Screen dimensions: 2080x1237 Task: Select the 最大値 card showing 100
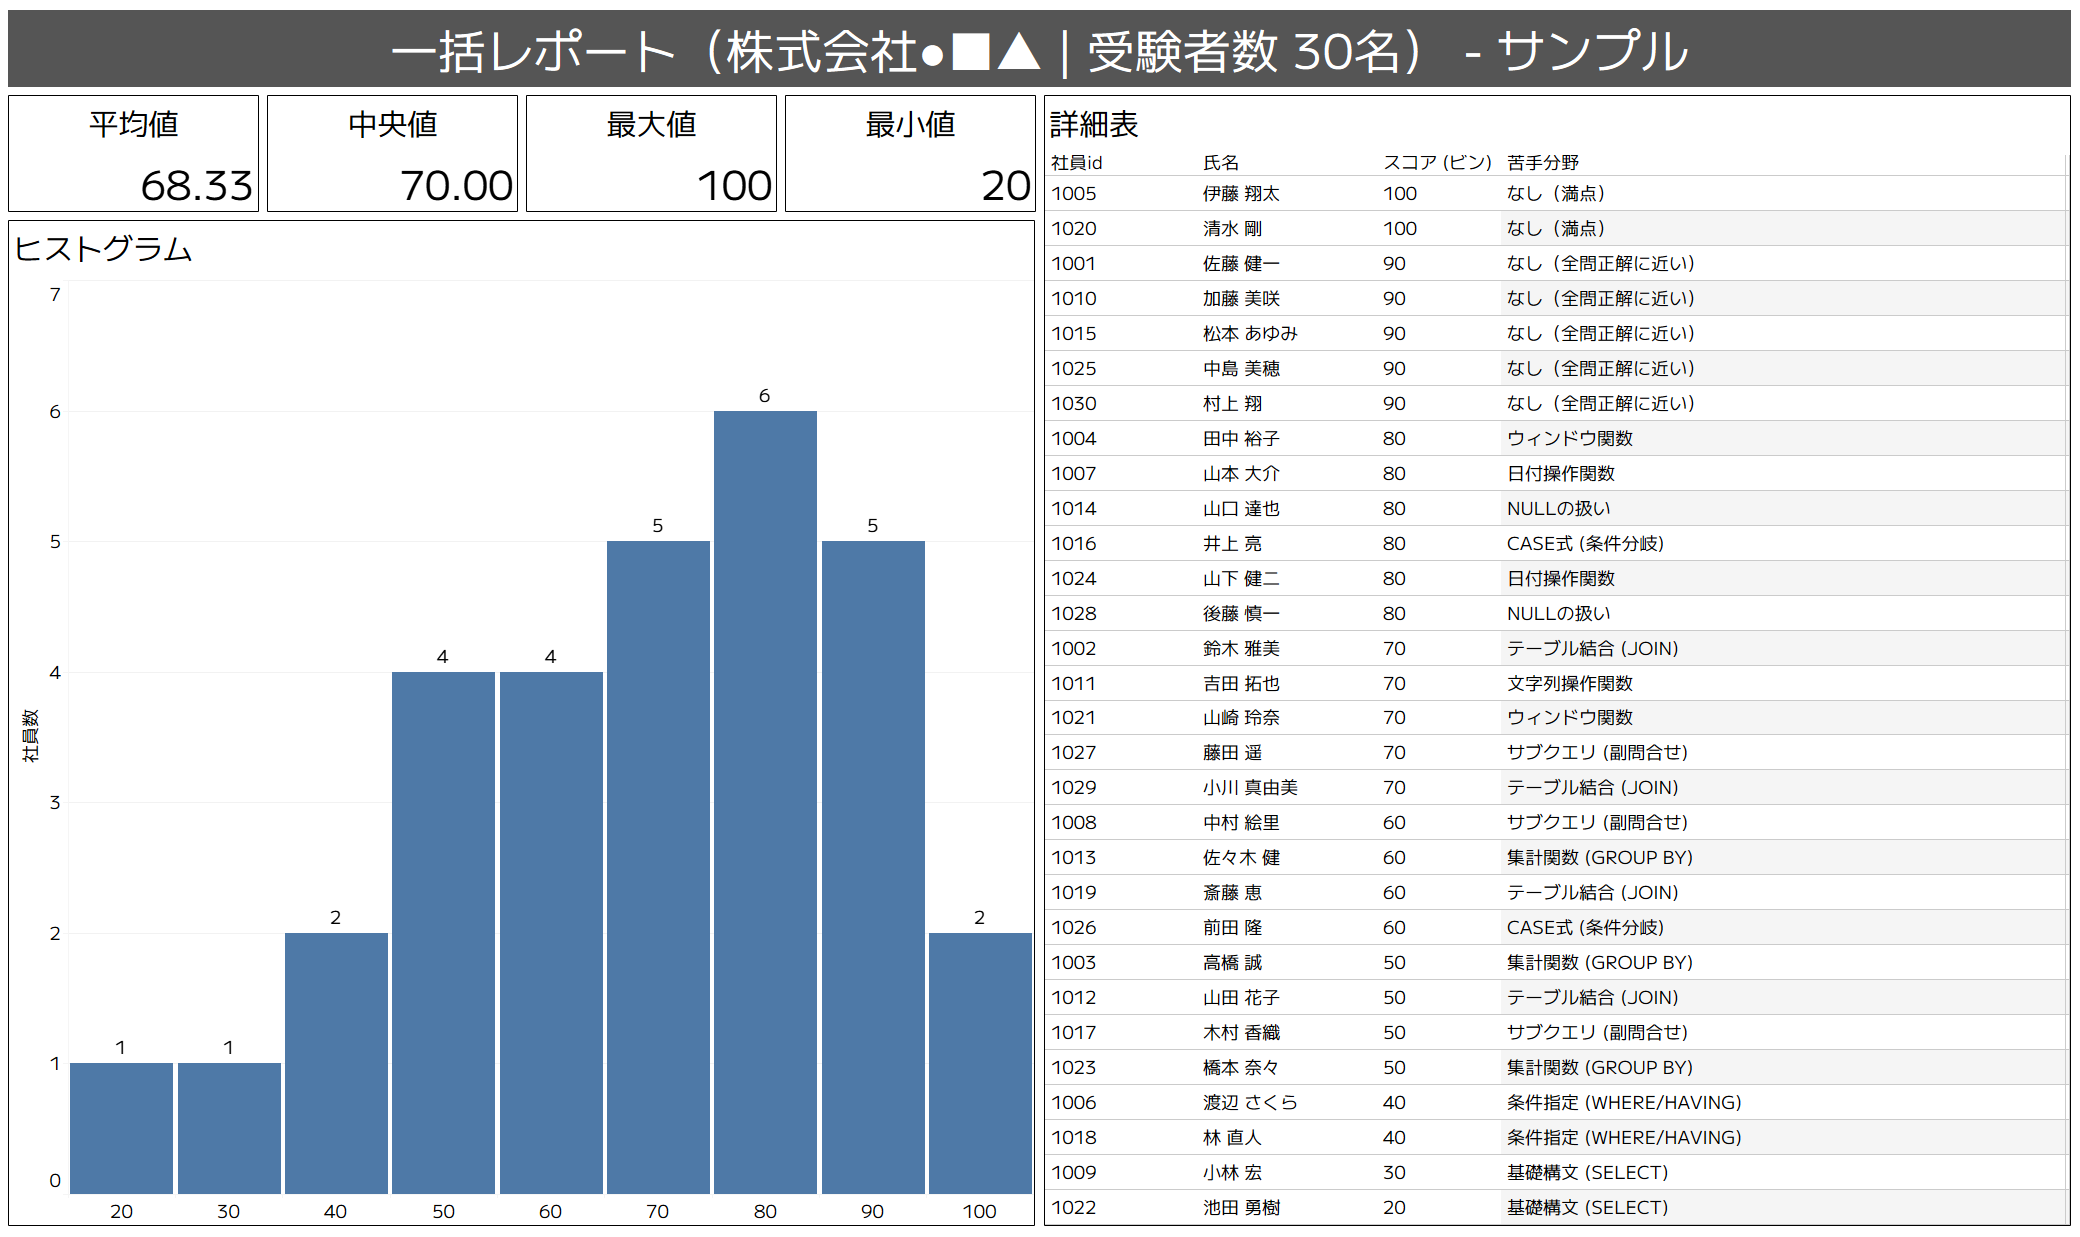651,154
